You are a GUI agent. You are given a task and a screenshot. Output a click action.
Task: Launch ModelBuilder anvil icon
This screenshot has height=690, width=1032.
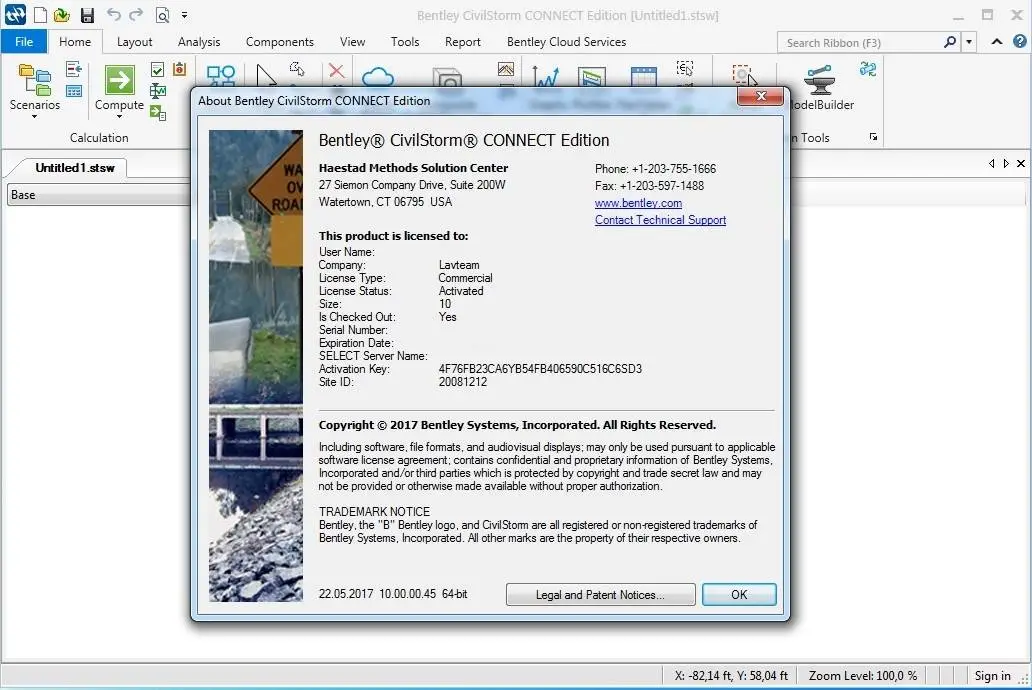click(x=820, y=79)
